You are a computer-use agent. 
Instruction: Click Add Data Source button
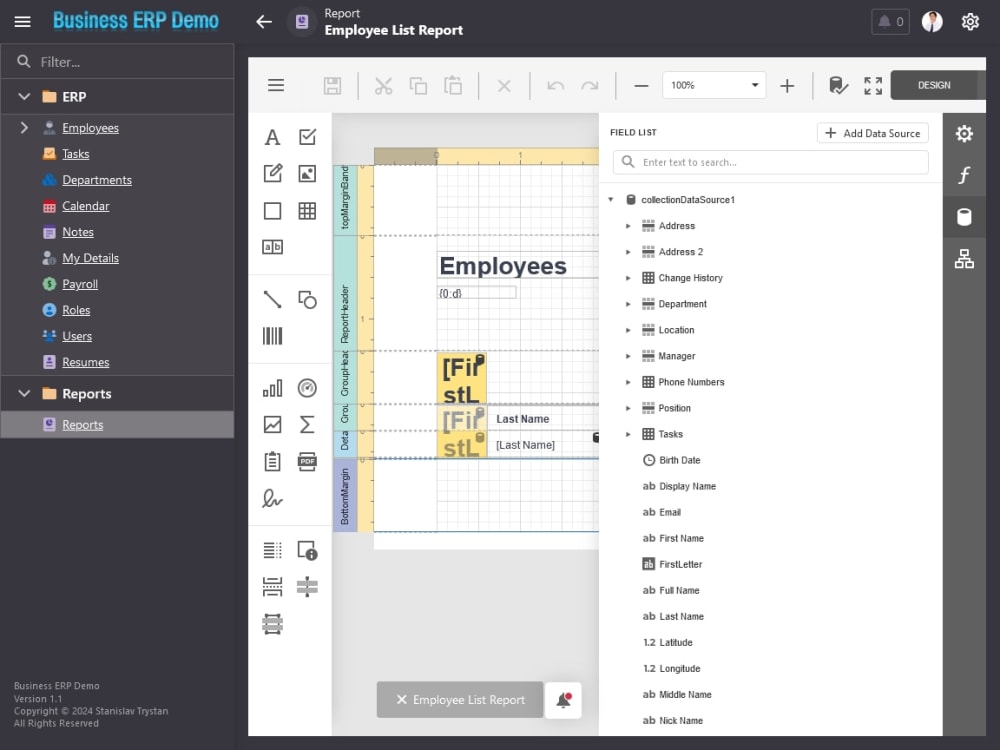tap(872, 133)
